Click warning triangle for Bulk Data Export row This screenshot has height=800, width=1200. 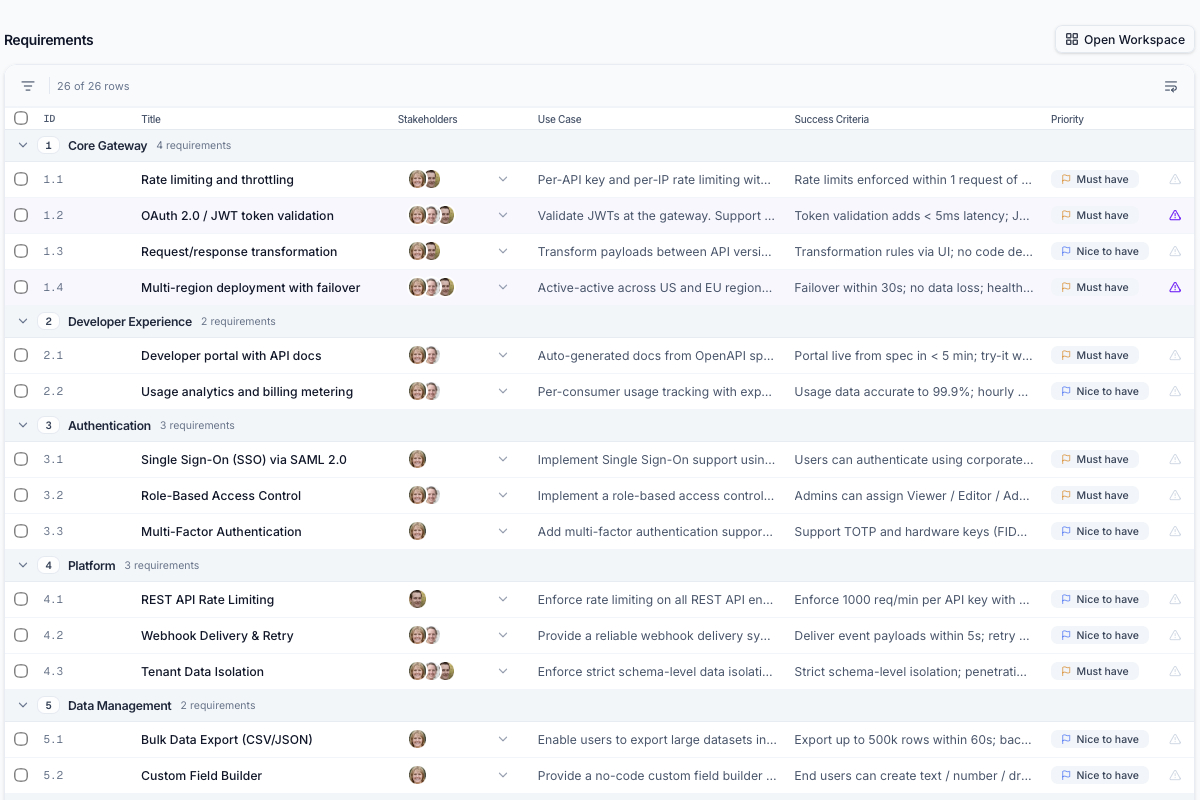[1175, 740]
